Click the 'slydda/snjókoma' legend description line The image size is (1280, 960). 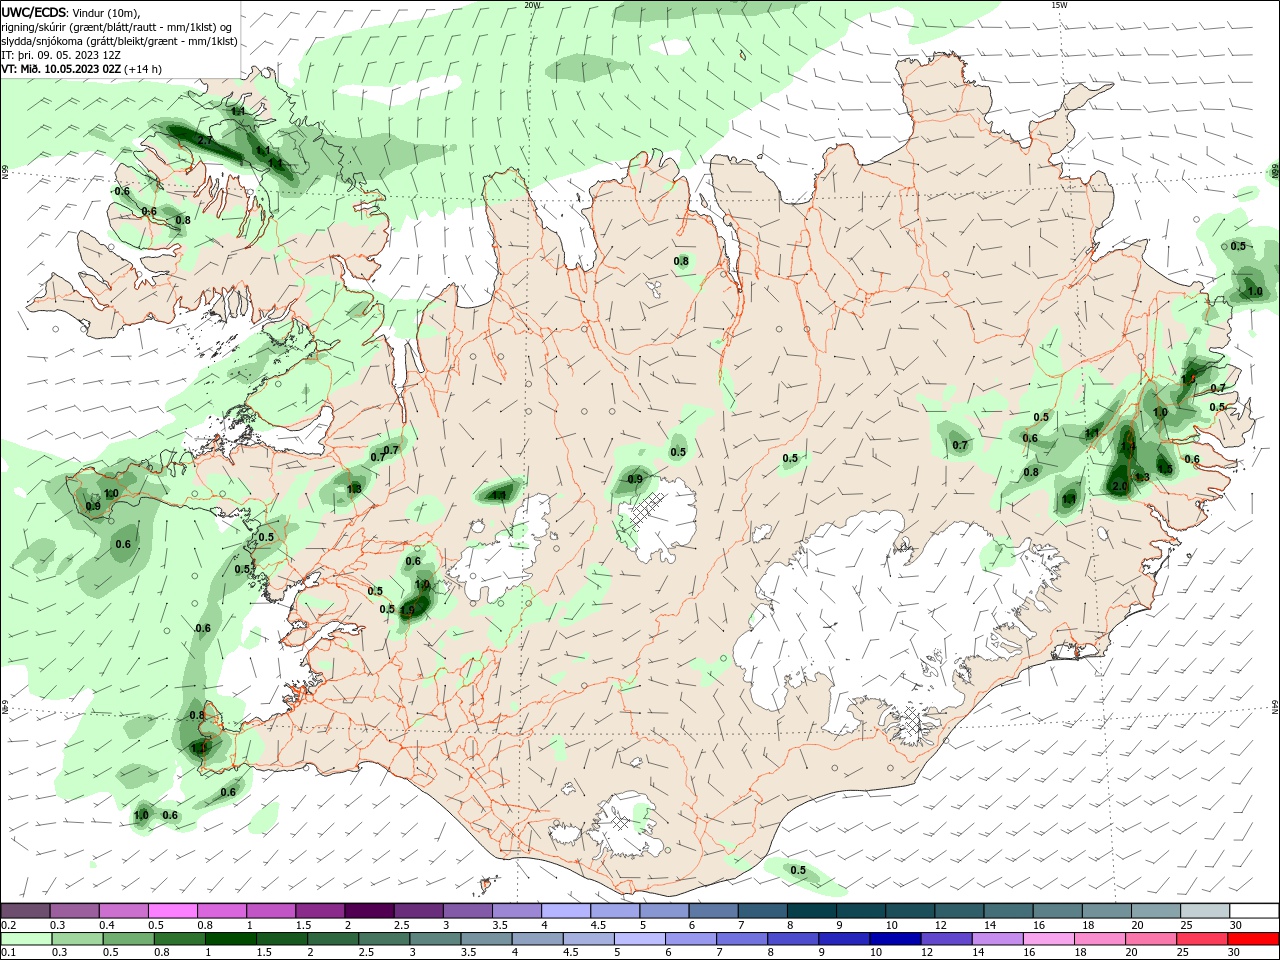(x=120, y=41)
